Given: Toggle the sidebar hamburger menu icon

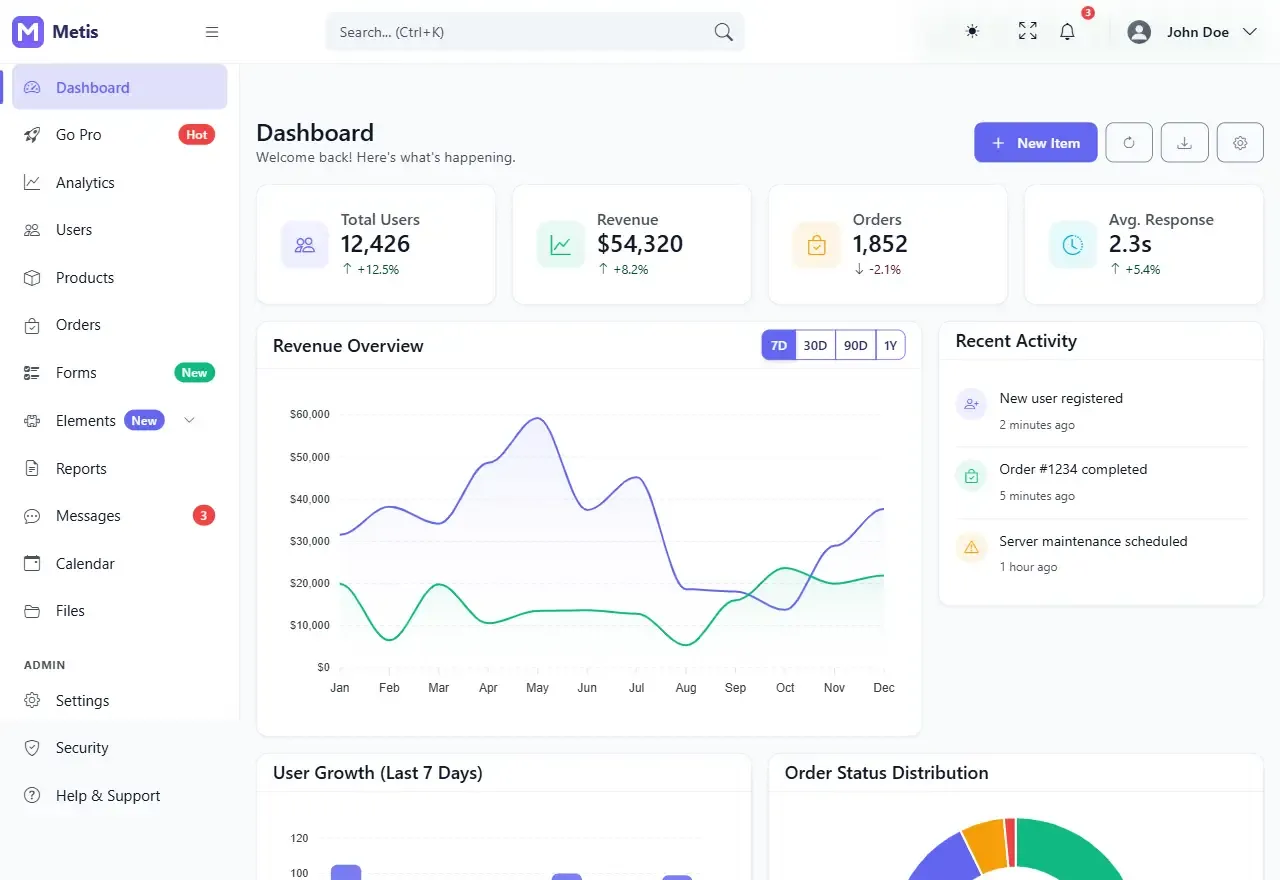Looking at the screenshot, I should tap(212, 32).
